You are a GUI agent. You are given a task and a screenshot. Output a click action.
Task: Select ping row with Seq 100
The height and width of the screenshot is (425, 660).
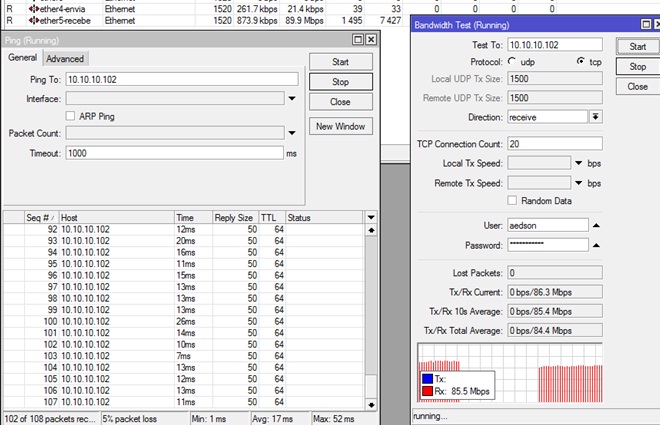184,321
